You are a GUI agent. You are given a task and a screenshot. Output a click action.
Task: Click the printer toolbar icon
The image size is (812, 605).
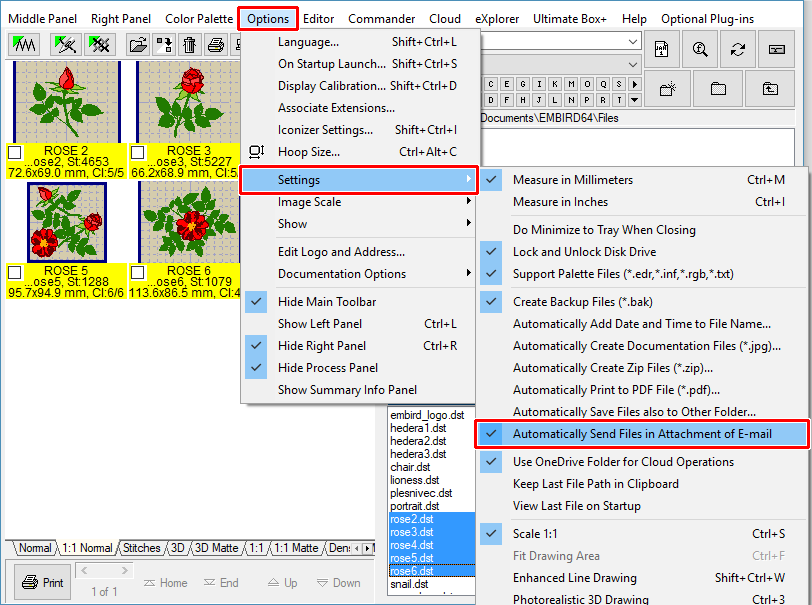coord(215,45)
